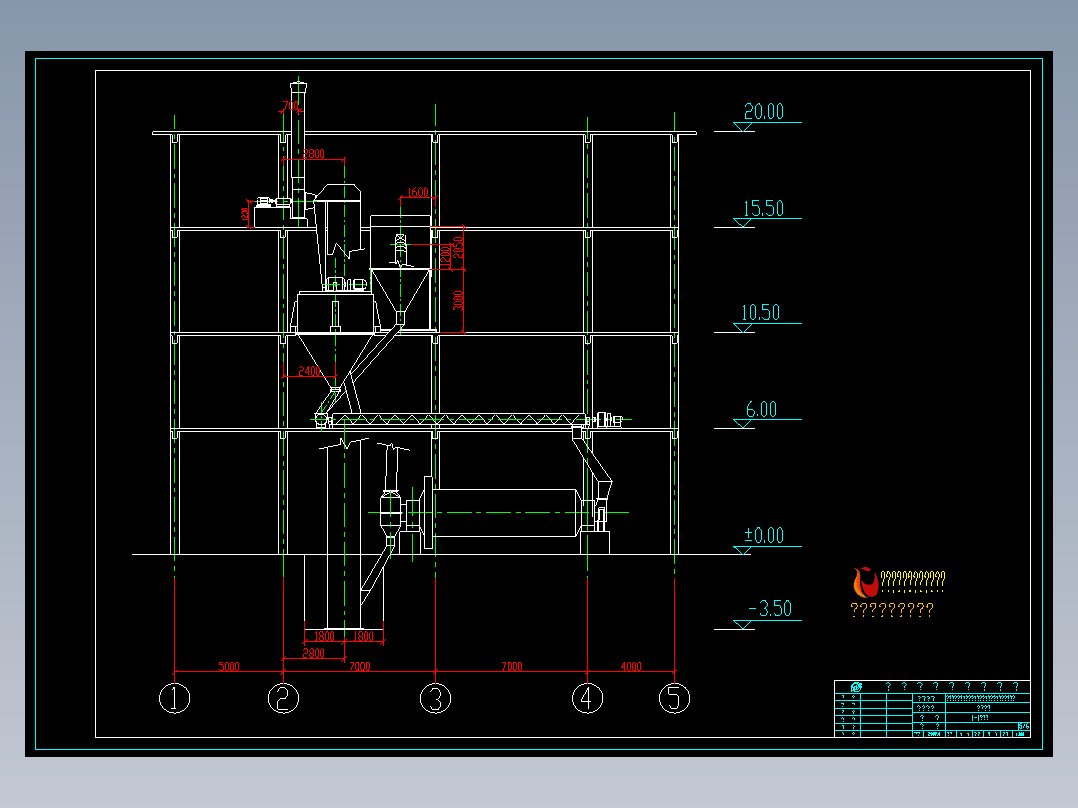Click the 6.00 elevation label
This screenshot has height=808, width=1078.
[761, 410]
